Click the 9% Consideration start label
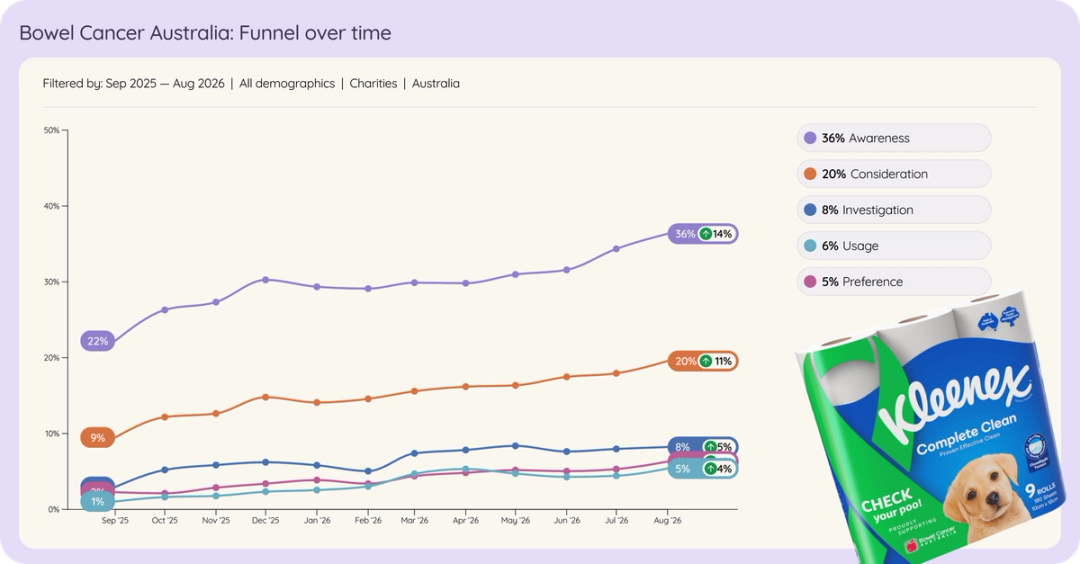This screenshot has width=1080, height=564. coord(98,437)
